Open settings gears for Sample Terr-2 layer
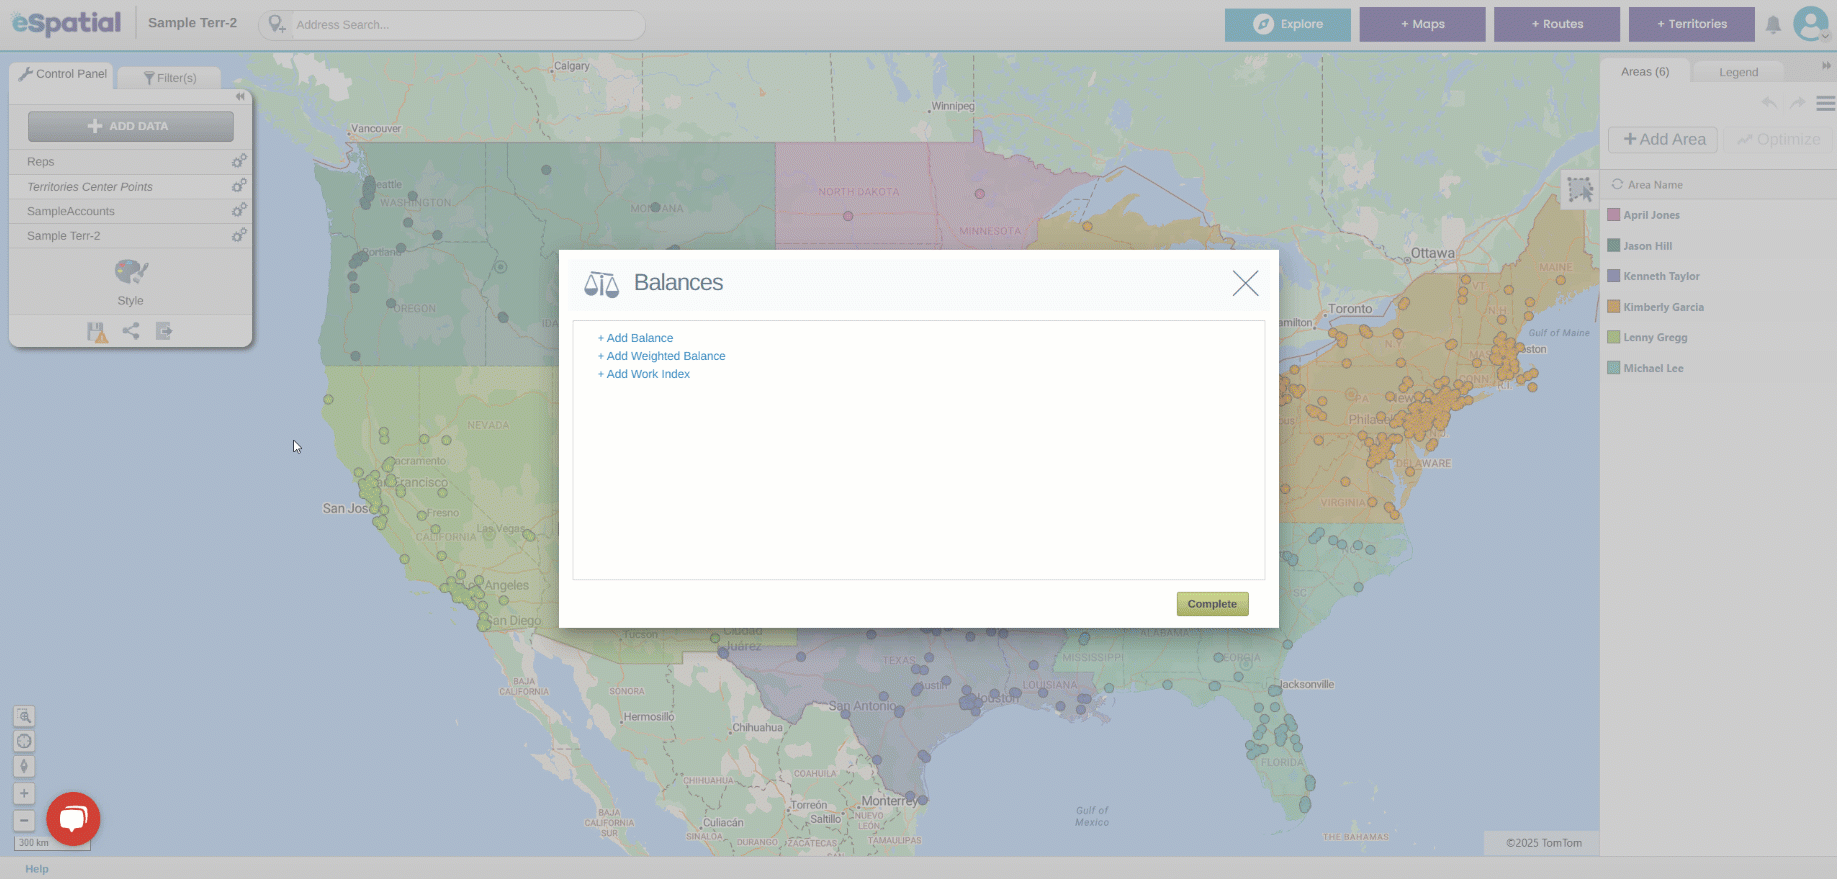 [x=239, y=235]
